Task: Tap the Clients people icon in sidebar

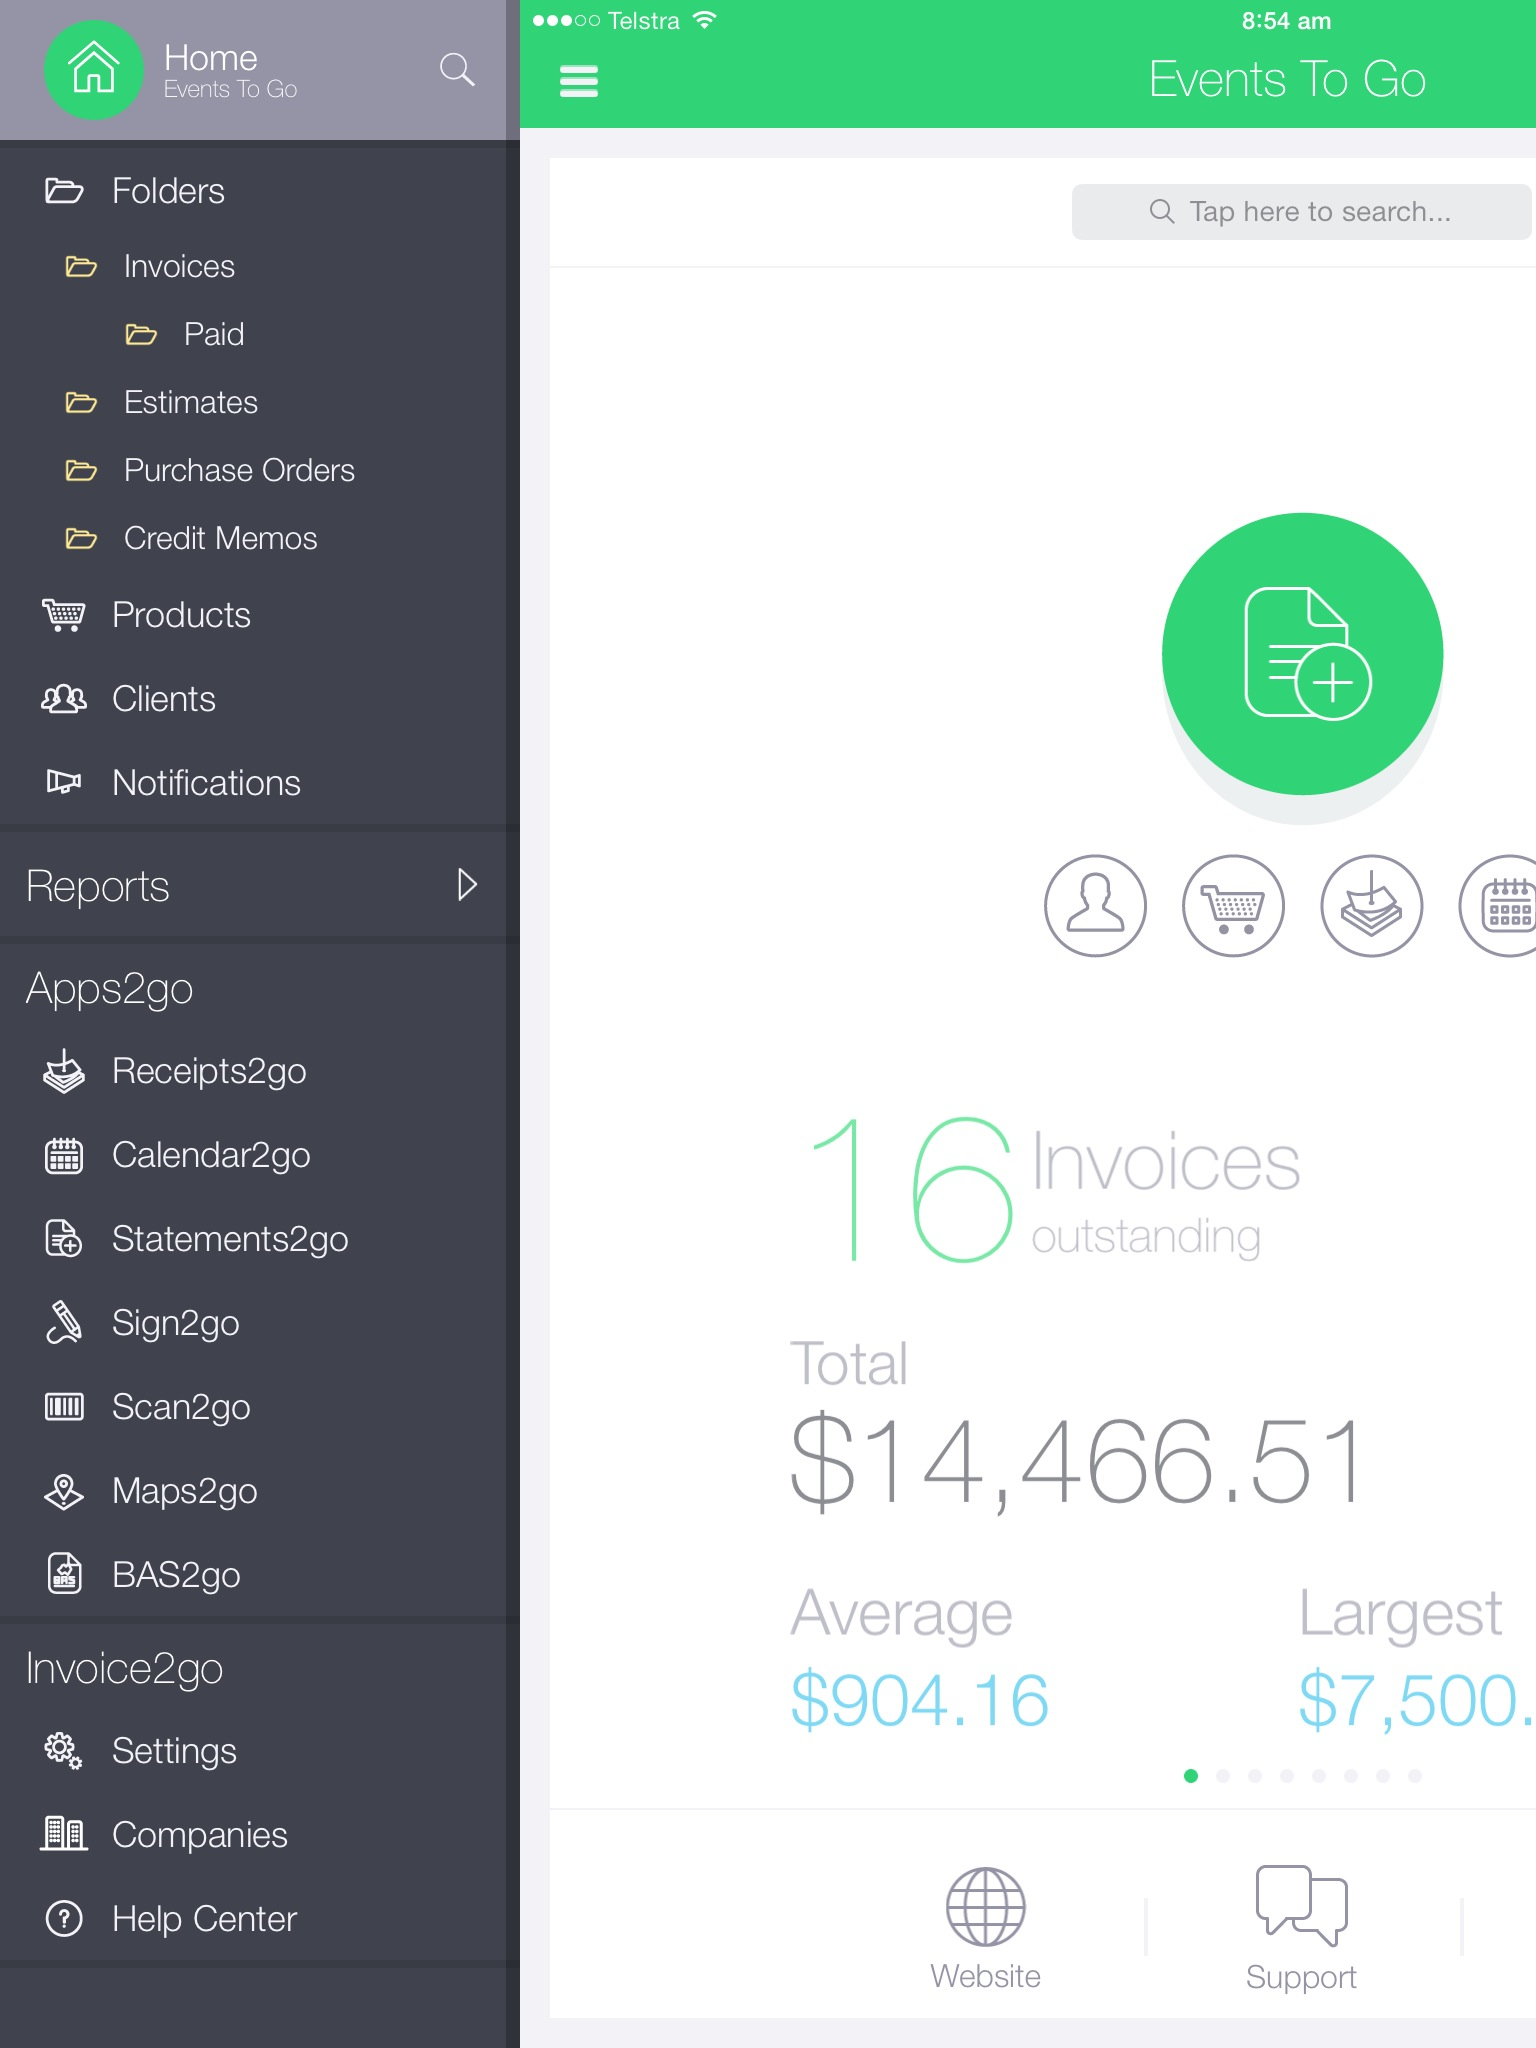Action: click(x=64, y=699)
